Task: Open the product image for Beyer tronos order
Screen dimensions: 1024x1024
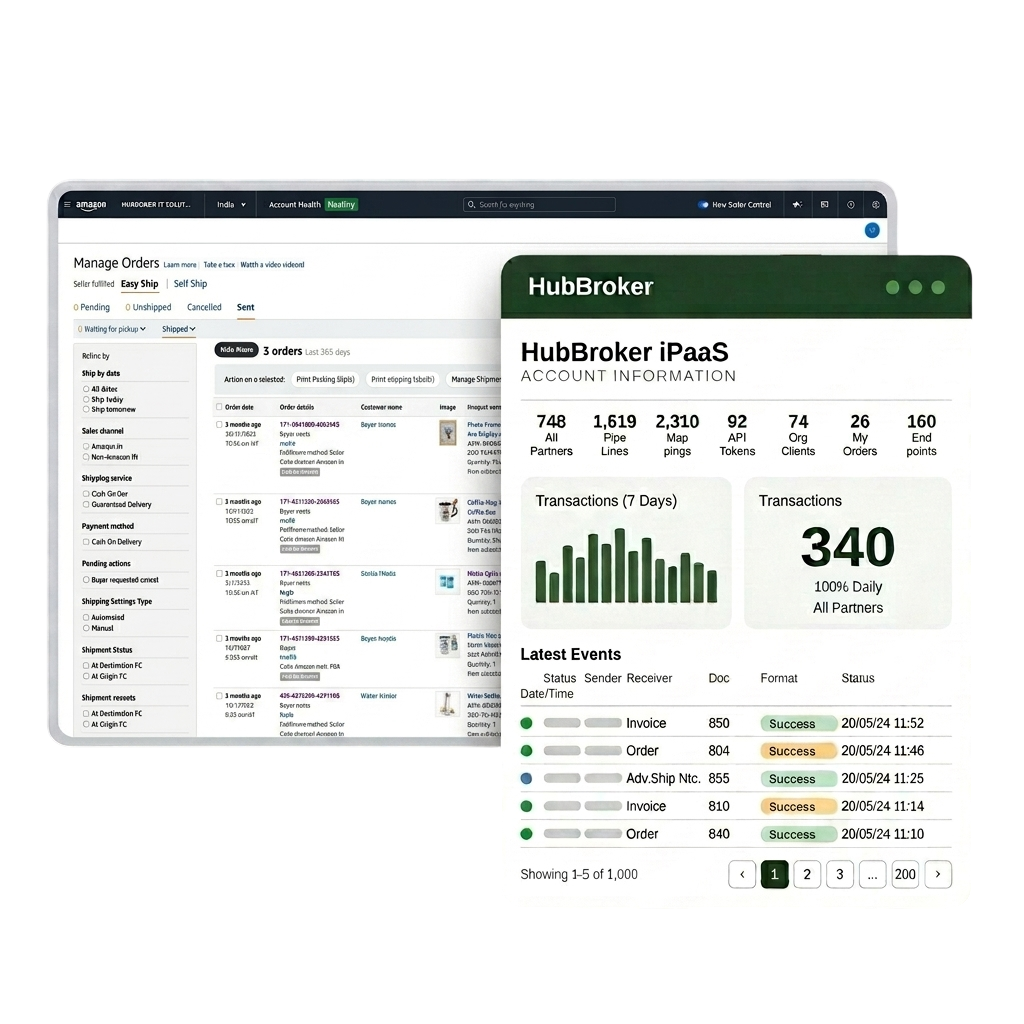Action: (x=448, y=433)
